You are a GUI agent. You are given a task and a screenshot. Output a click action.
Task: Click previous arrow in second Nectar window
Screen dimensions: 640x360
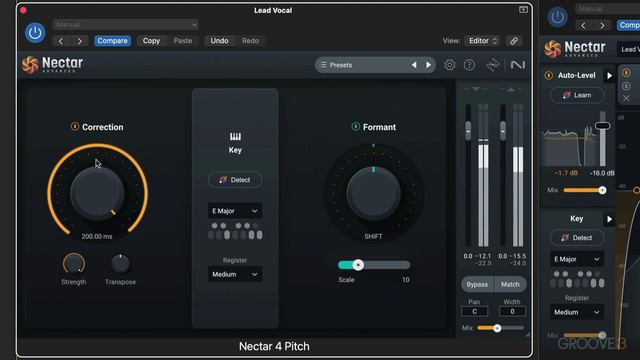[583, 26]
